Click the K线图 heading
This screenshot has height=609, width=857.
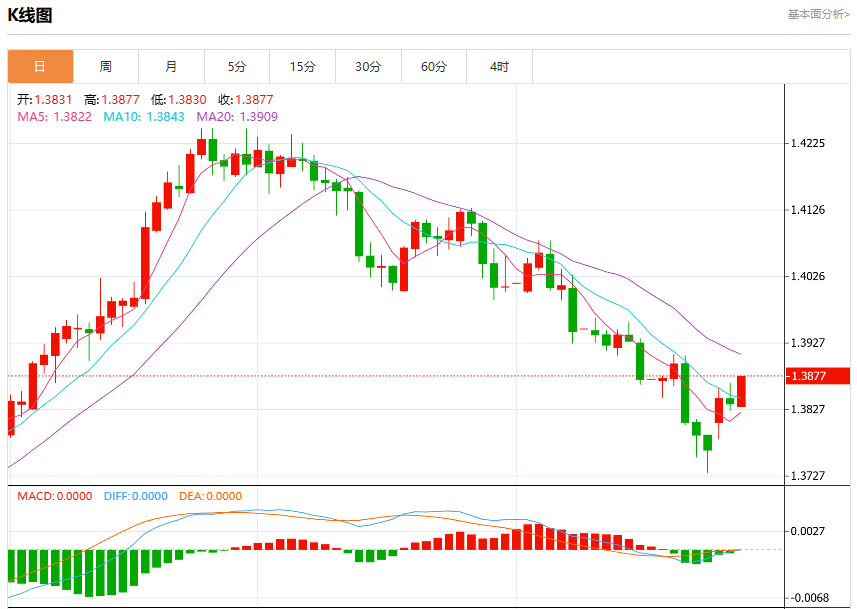[x=30, y=15]
